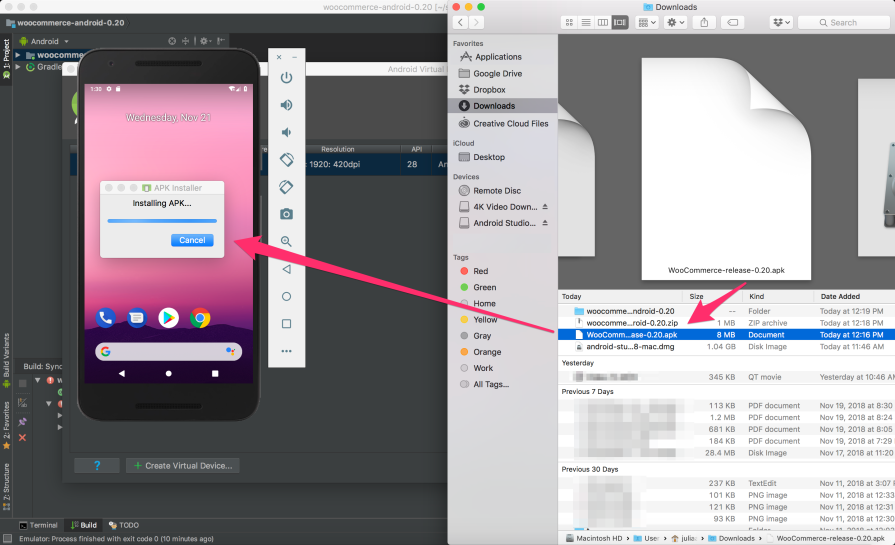Open Applications in Finder sidebar
The width and height of the screenshot is (895, 545).
coord(498,56)
